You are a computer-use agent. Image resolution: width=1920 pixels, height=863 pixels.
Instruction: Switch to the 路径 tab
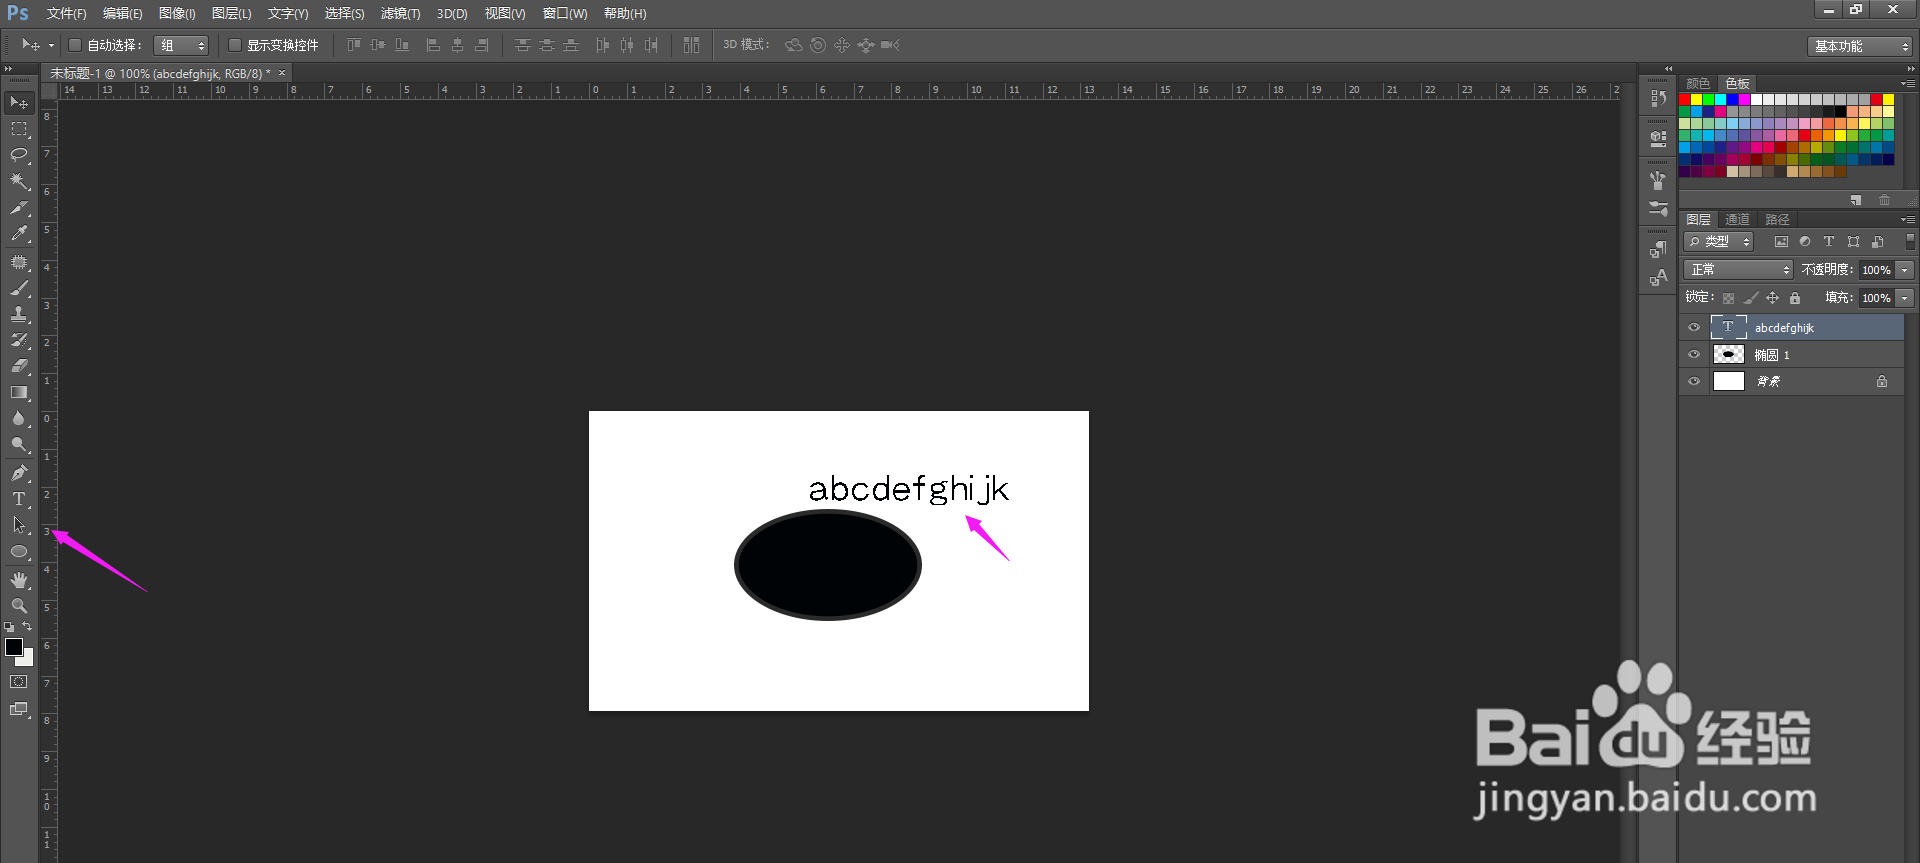pyautogui.click(x=1778, y=220)
